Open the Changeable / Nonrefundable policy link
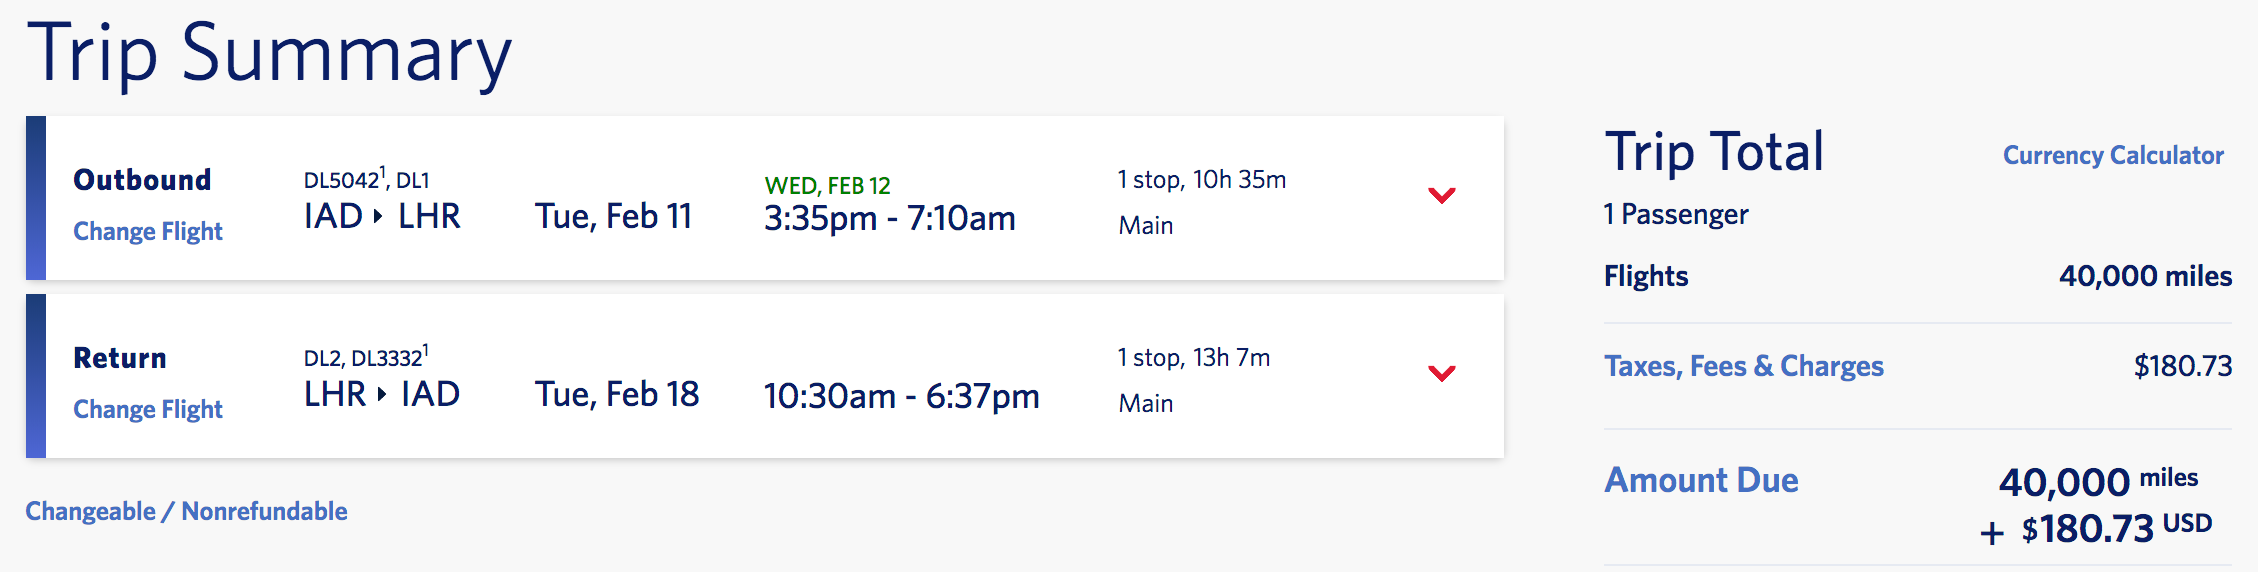This screenshot has width=2258, height=572. point(186,511)
